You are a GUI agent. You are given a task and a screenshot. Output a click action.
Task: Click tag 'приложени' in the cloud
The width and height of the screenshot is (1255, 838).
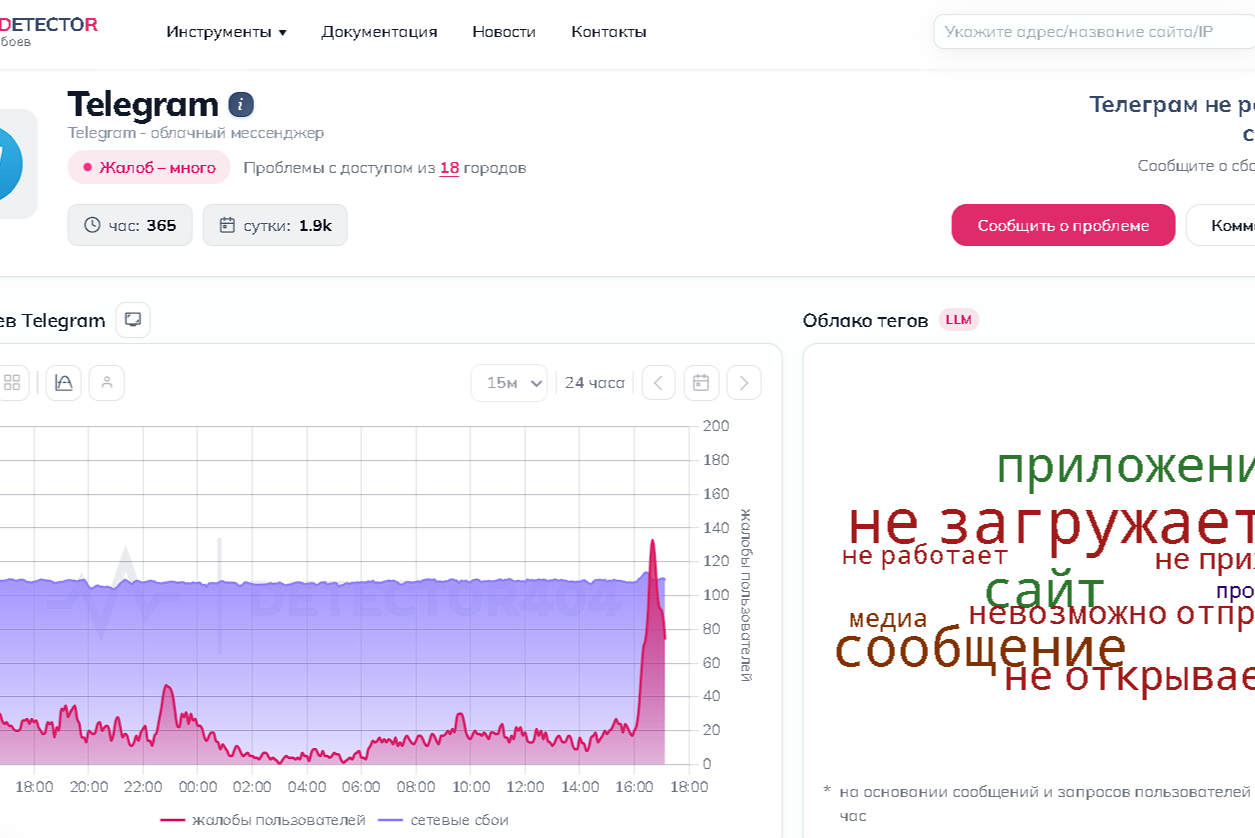tap(1125, 467)
